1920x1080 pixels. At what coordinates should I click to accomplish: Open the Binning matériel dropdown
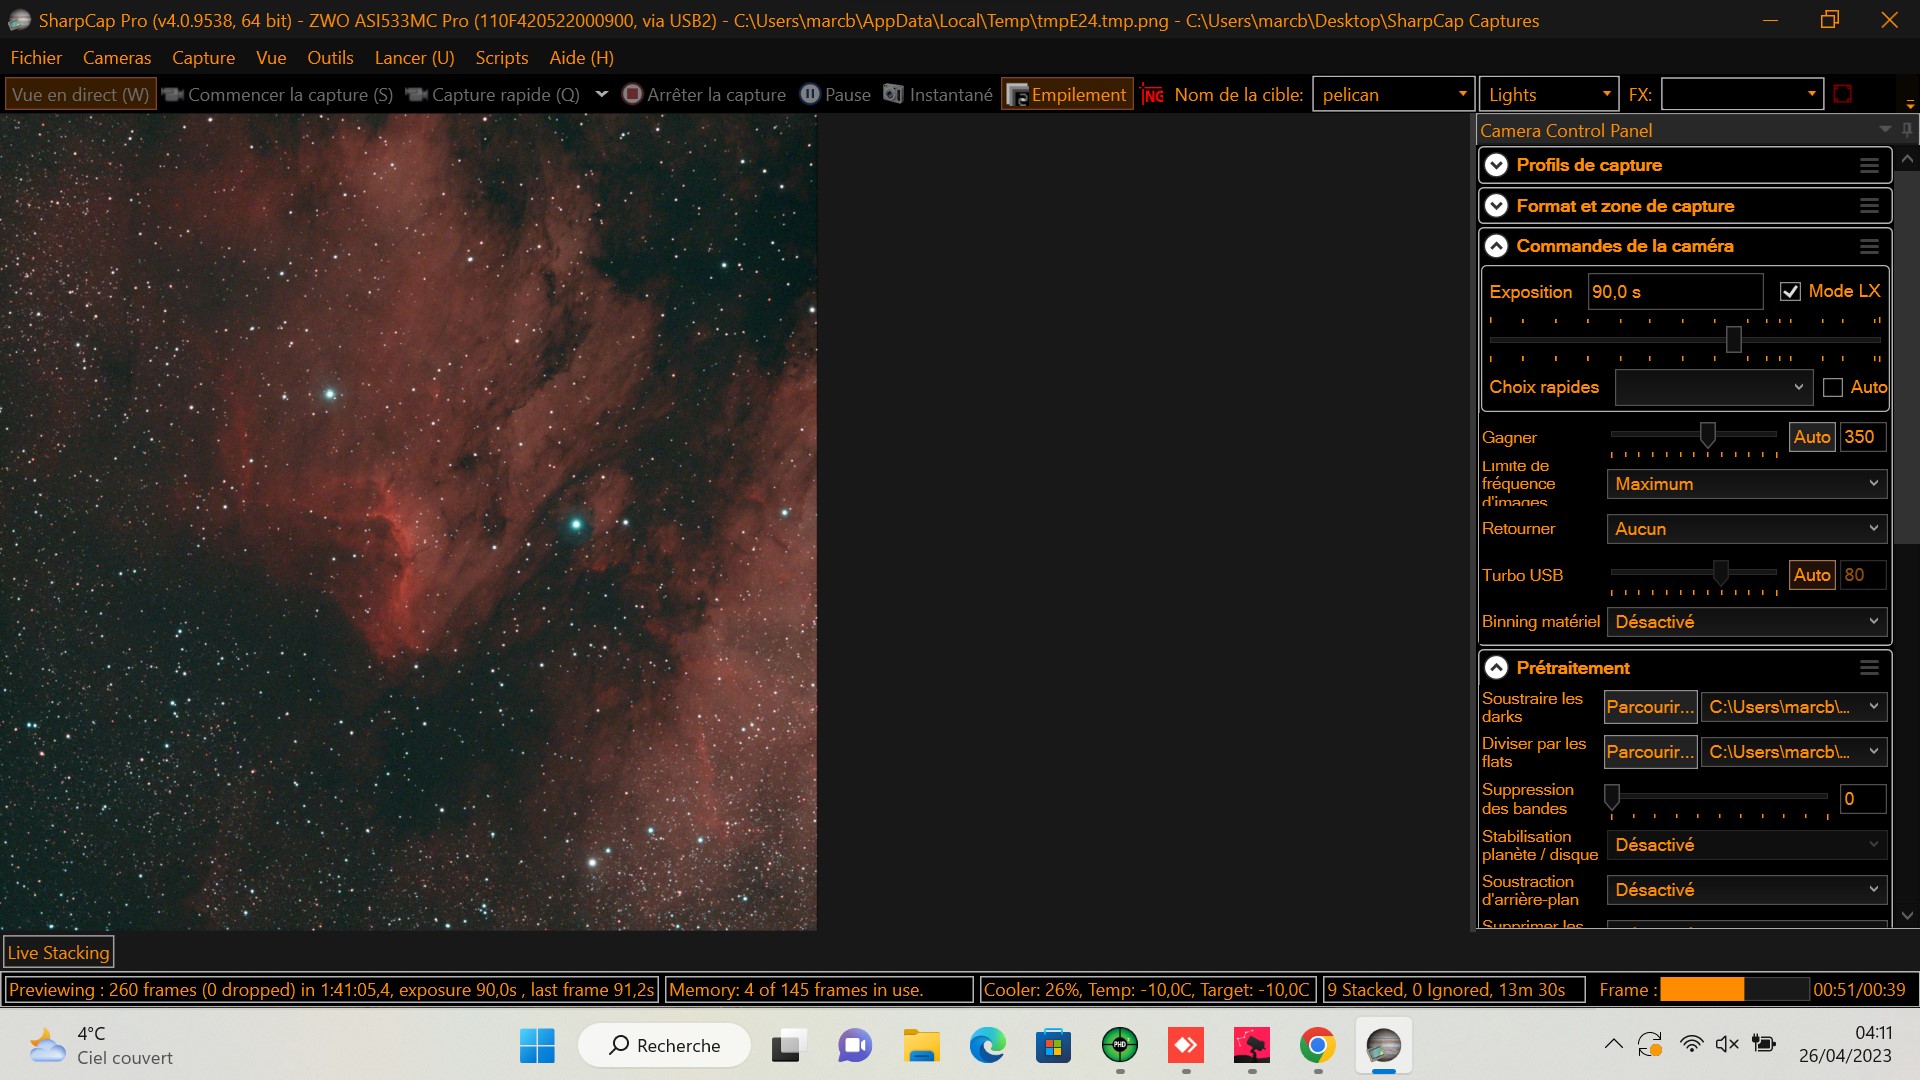(x=1746, y=622)
